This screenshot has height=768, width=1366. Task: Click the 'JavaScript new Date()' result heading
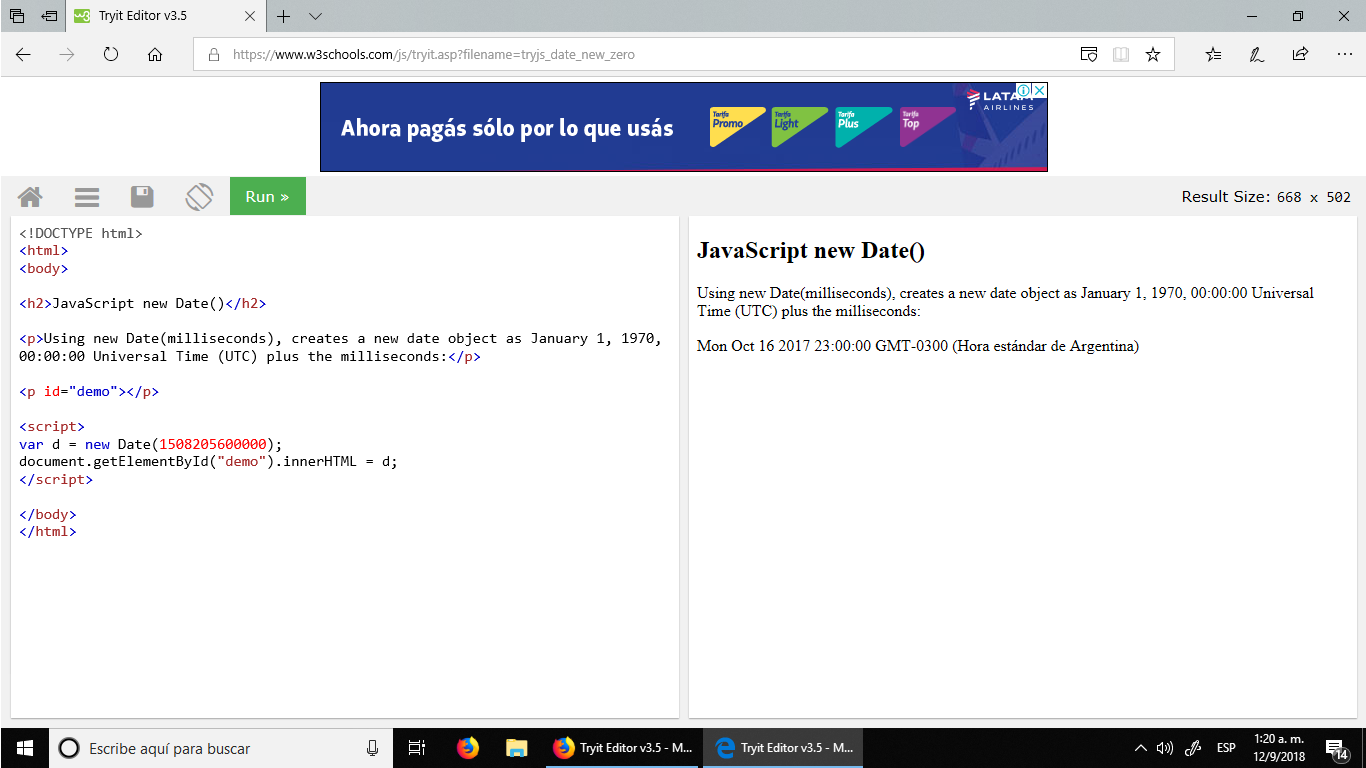point(811,250)
